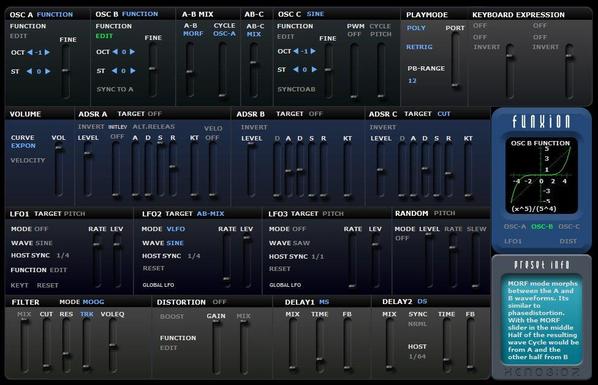598x385 pixels.
Task: Raise OSC B octave using right arrow
Action: point(132,52)
